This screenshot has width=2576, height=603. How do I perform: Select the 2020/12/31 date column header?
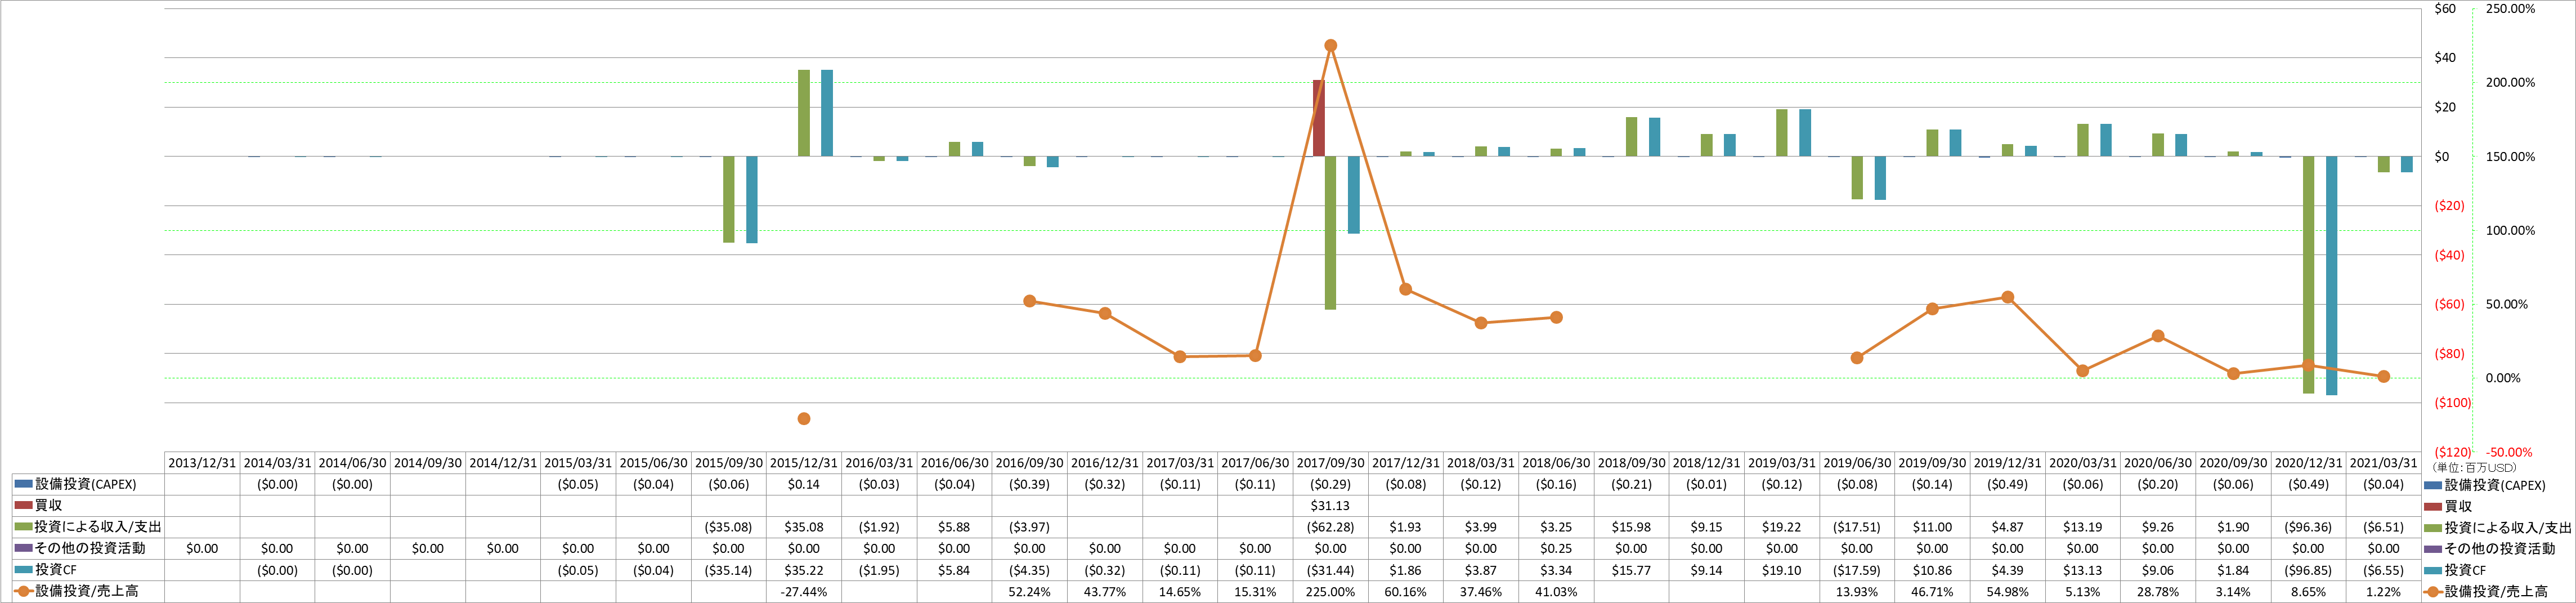pyautogui.click(x=2308, y=463)
